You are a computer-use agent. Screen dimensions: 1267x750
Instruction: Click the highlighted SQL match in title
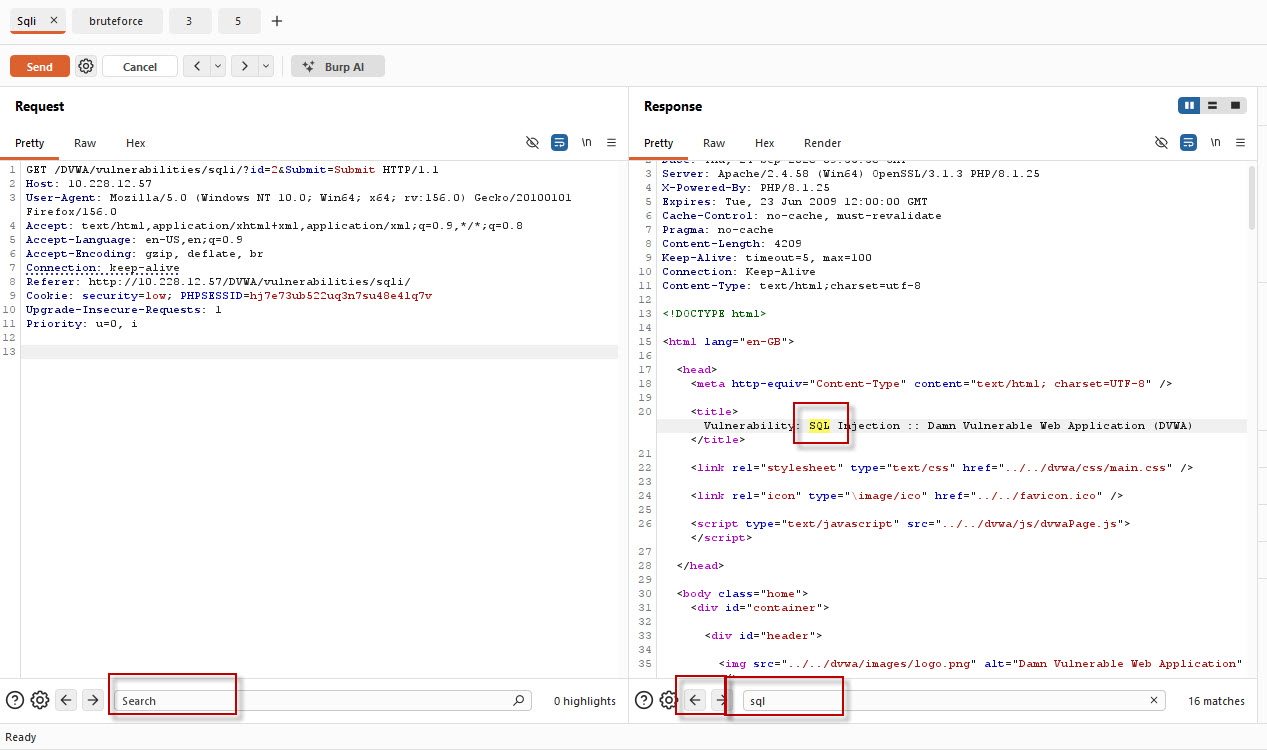coord(819,426)
